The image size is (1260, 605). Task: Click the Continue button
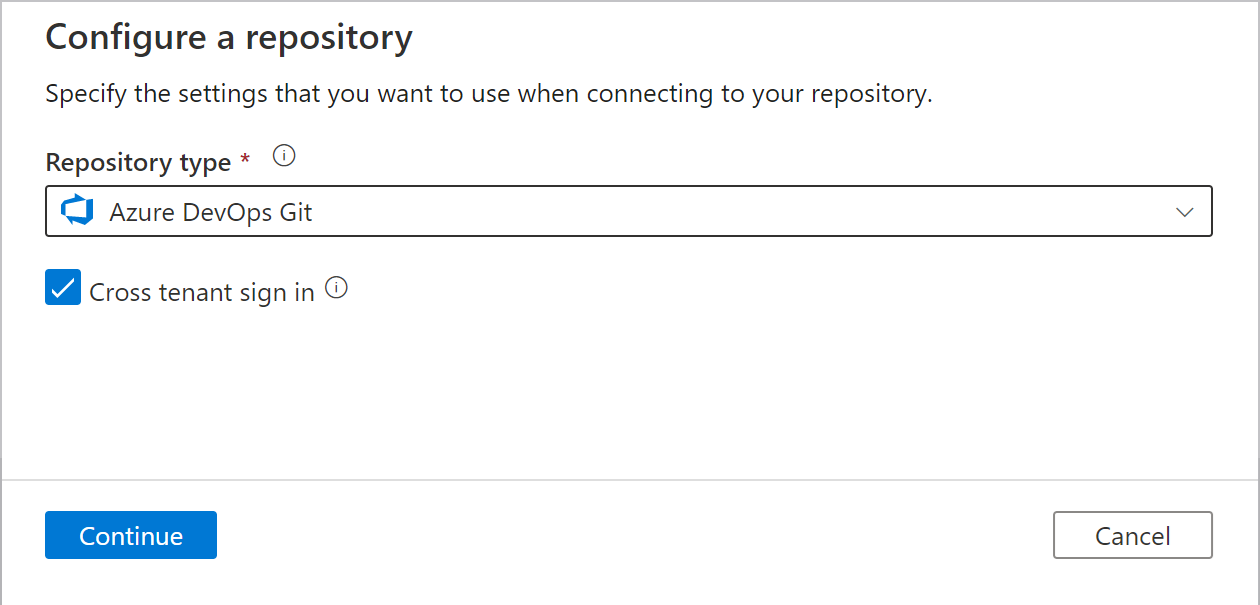click(x=131, y=535)
